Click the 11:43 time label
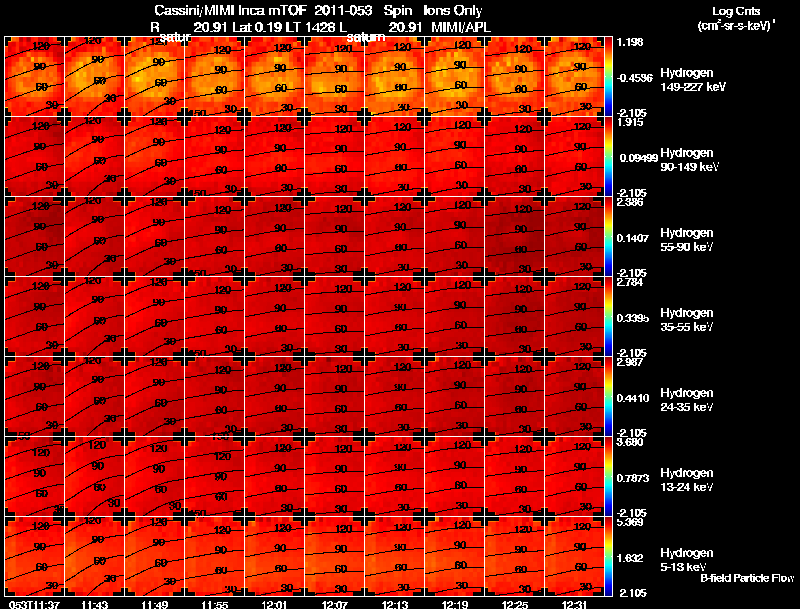This screenshot has height=609, width=800. 94,605
